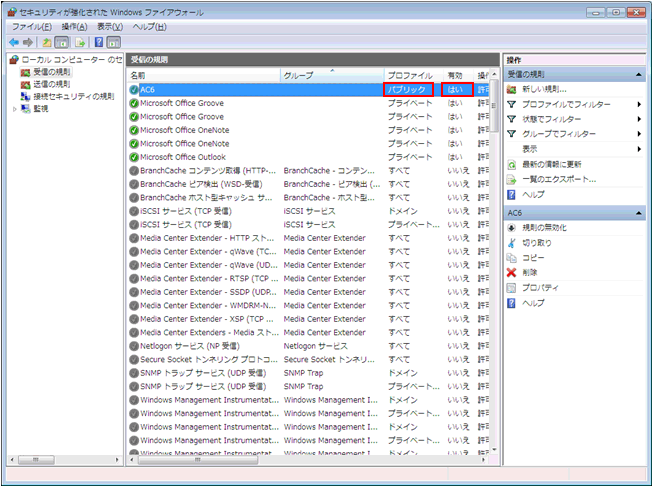Click the Help toolbar icon

99,42
